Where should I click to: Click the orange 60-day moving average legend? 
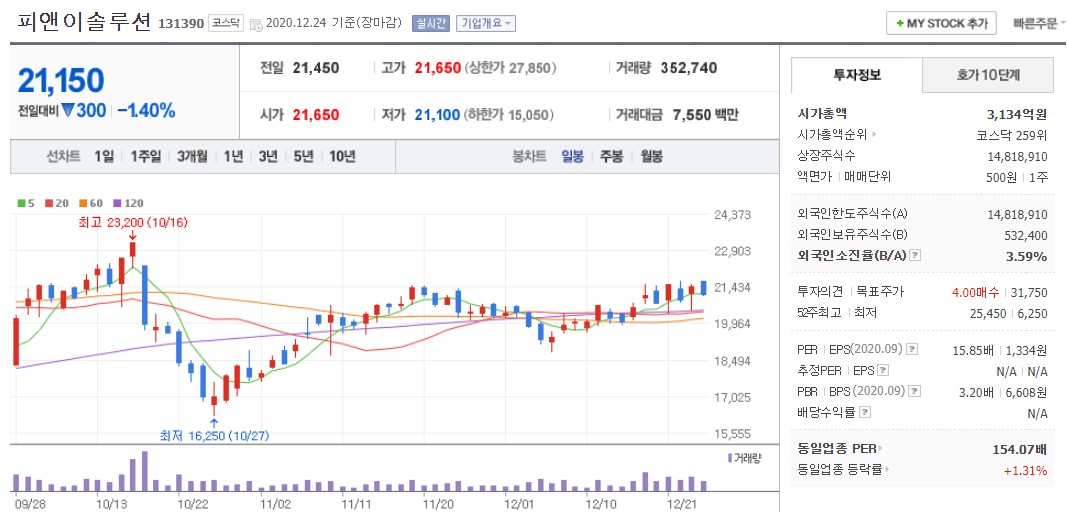click(91, 203)
